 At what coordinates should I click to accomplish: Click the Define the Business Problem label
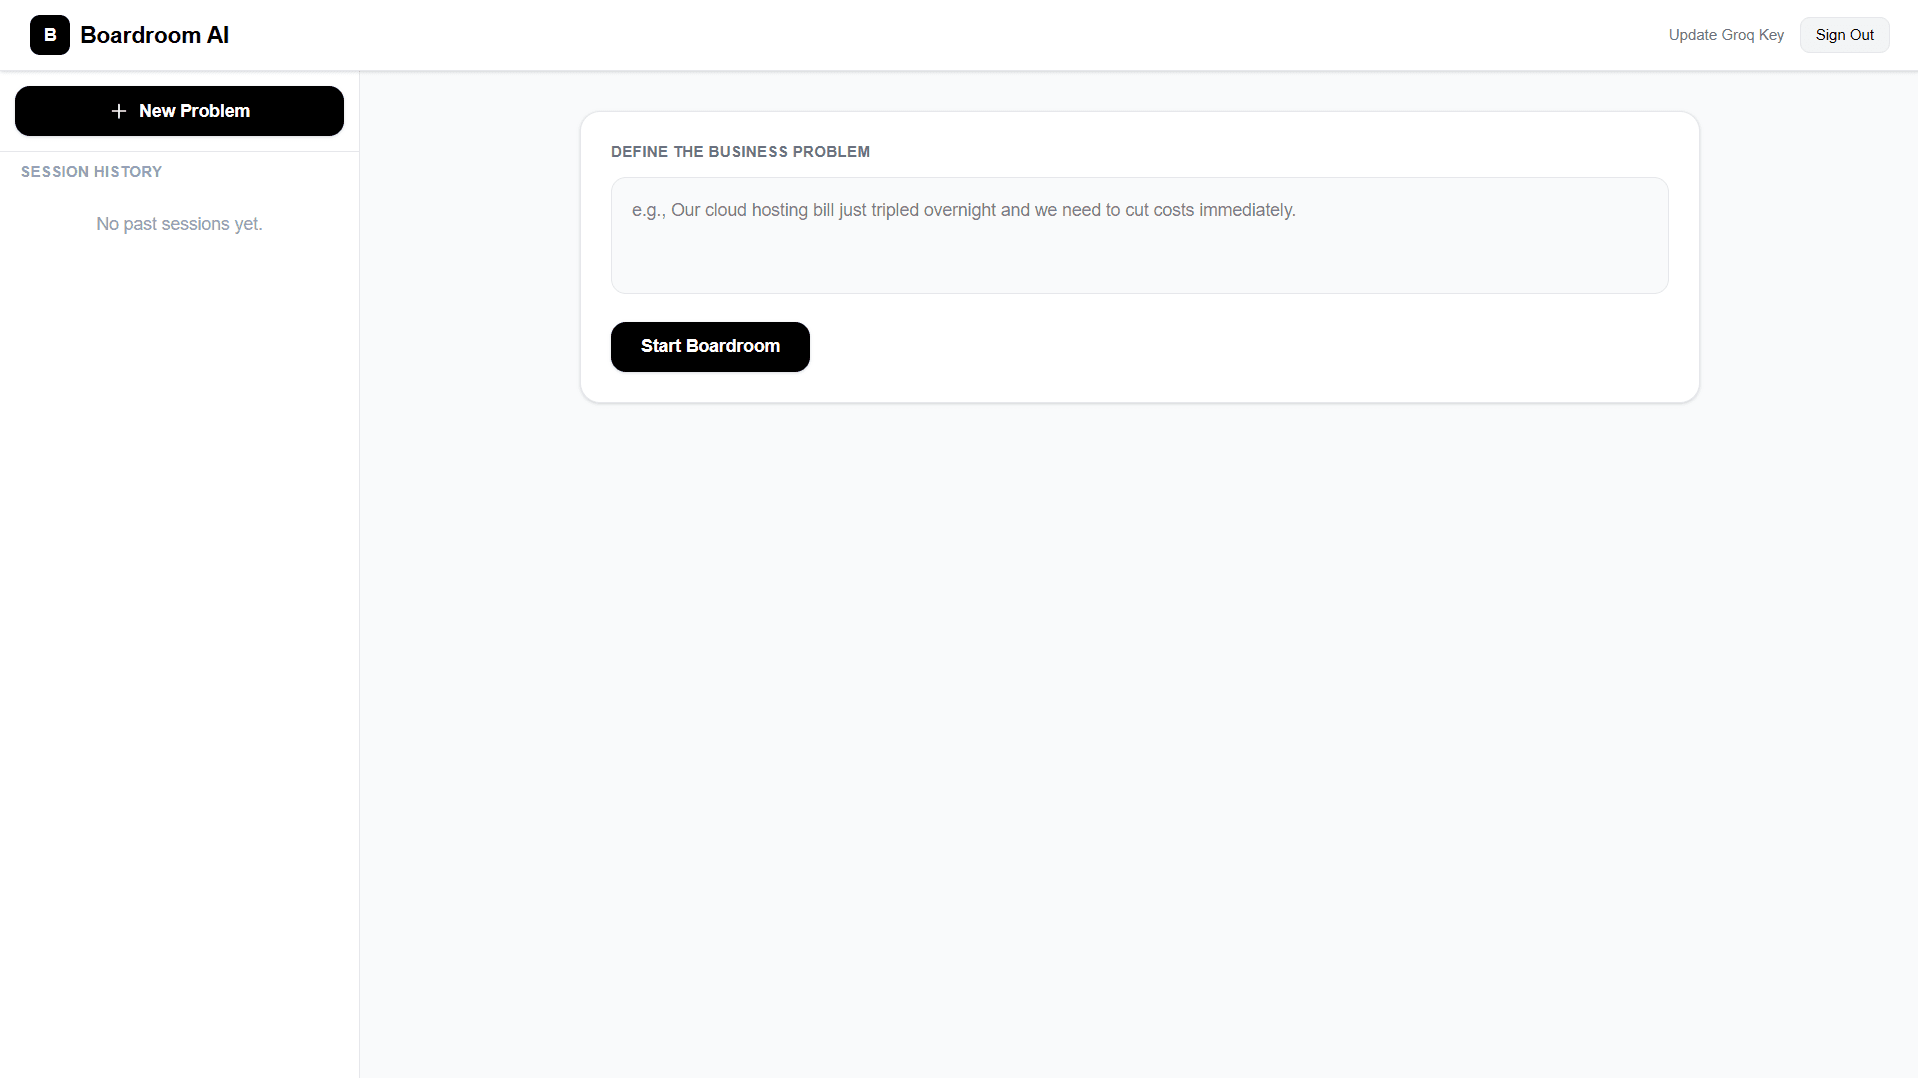[x=741, y=152]
